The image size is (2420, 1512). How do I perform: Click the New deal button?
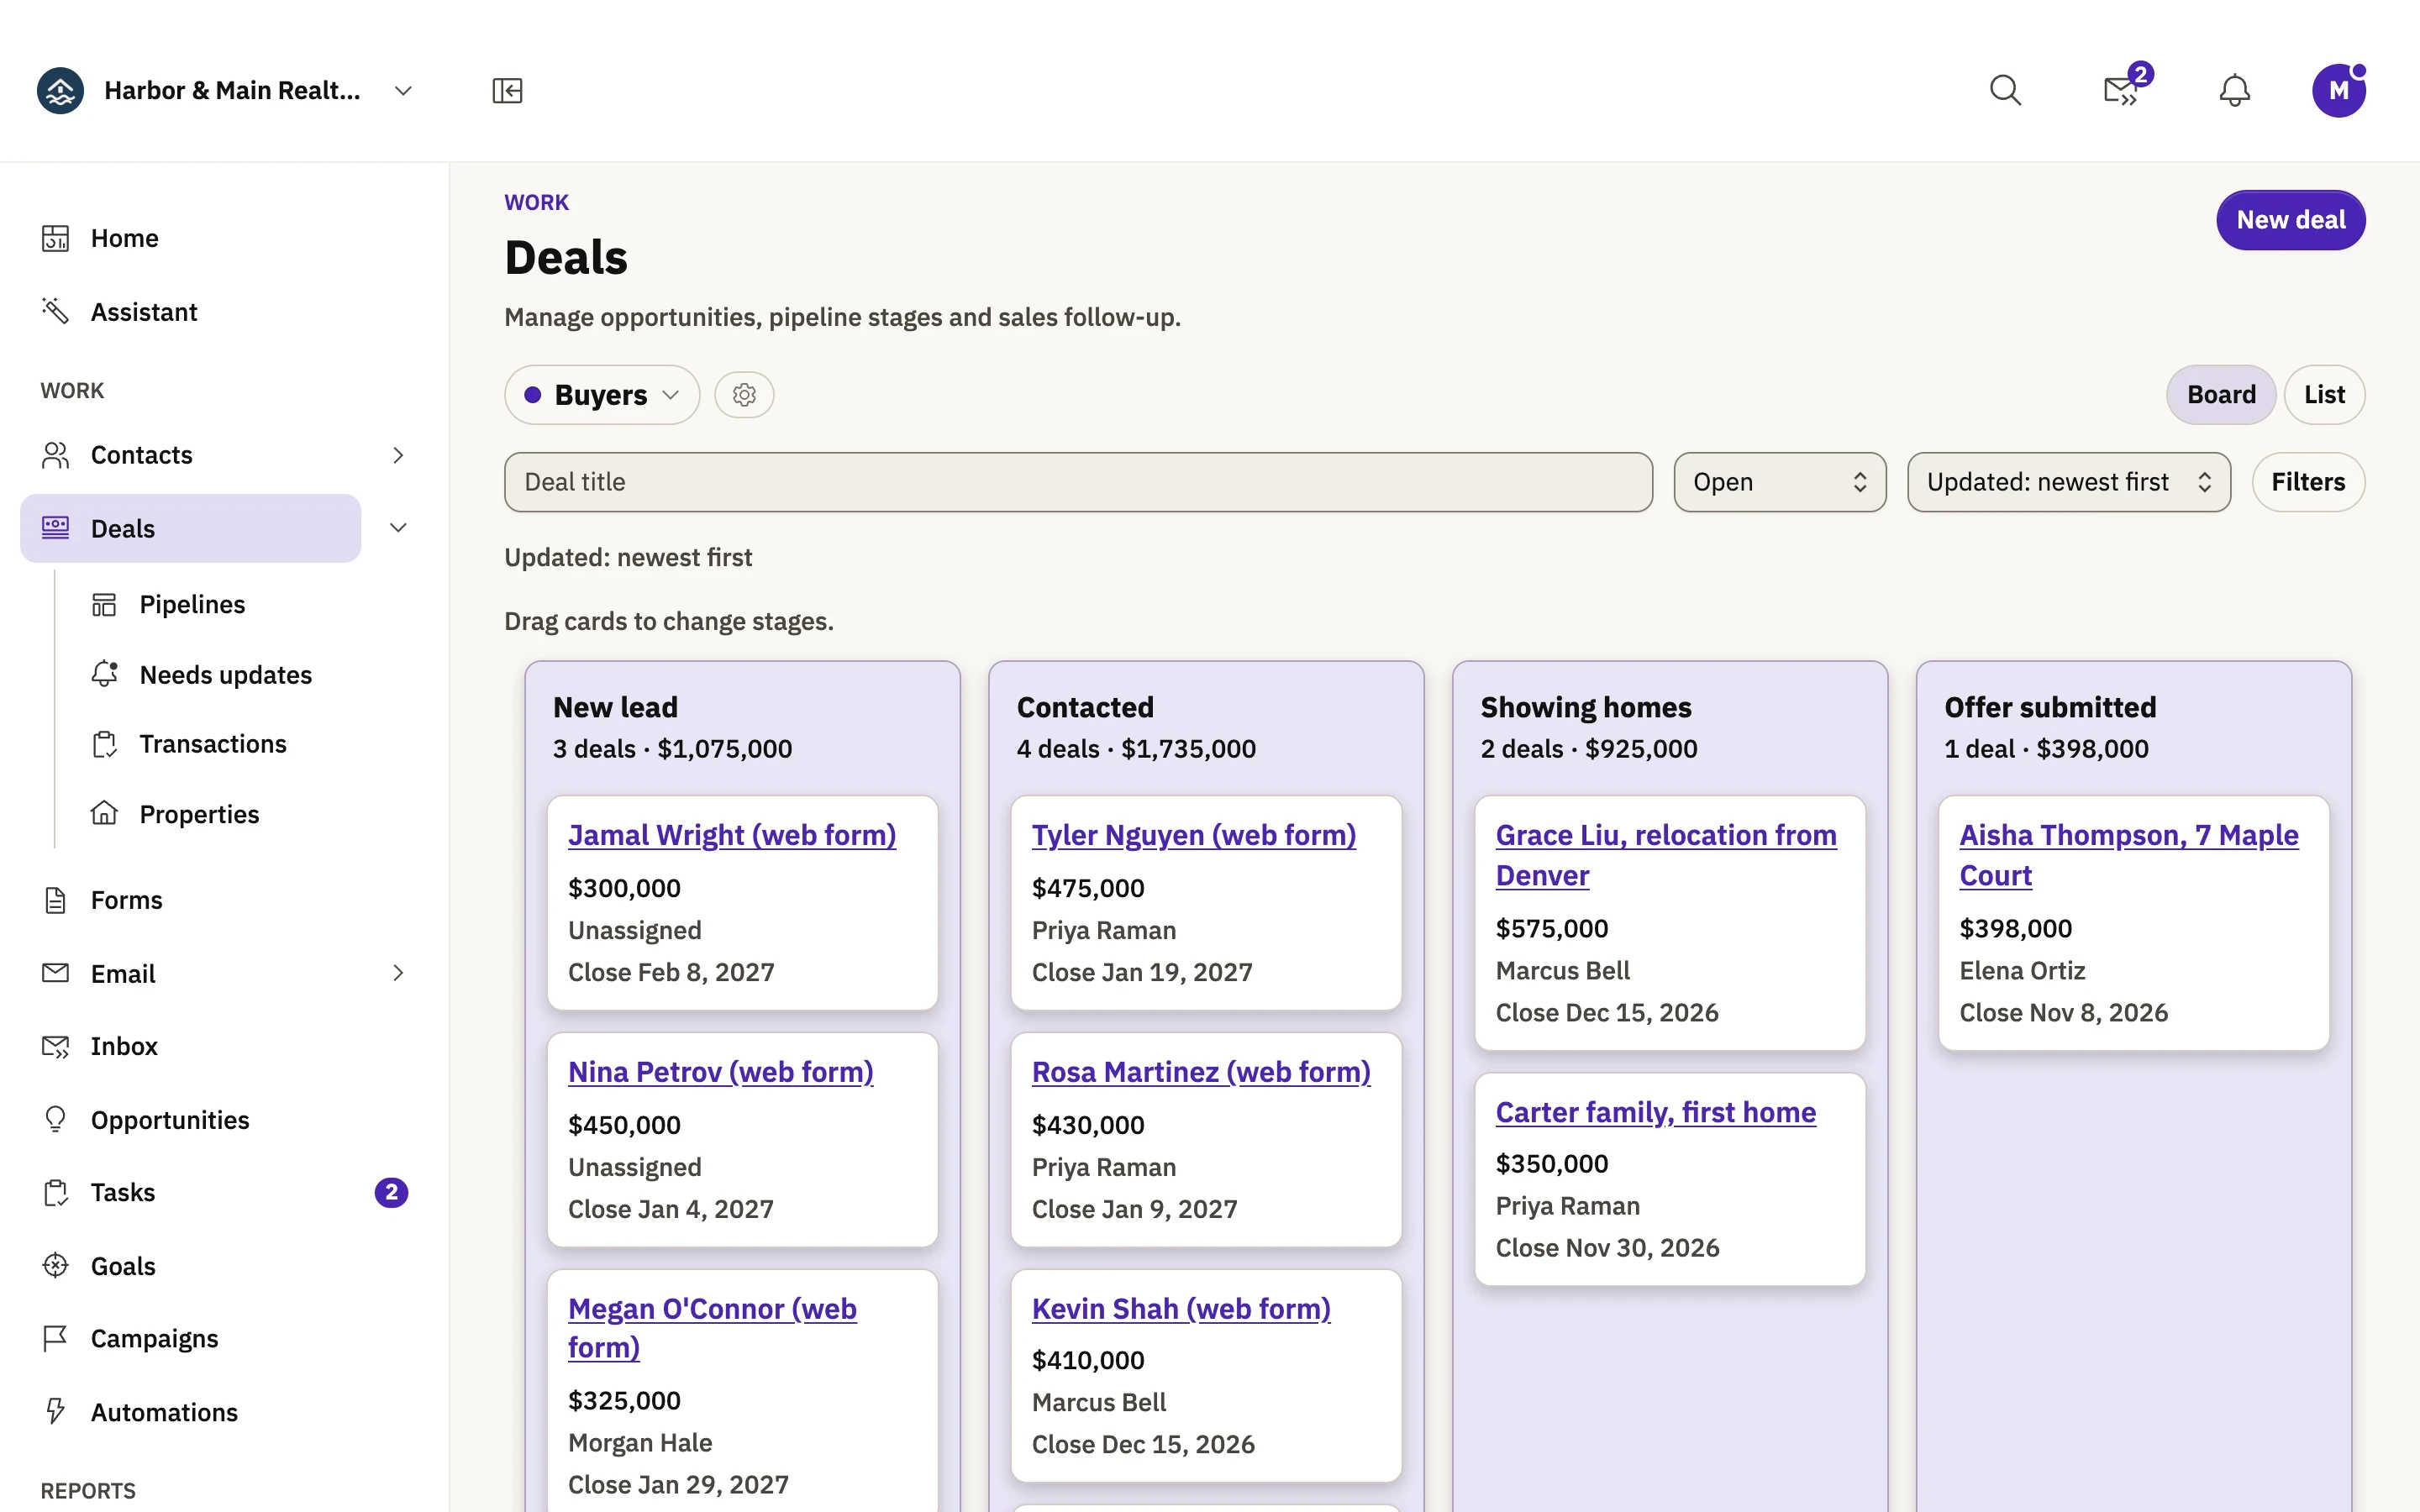click(2290, 220)
